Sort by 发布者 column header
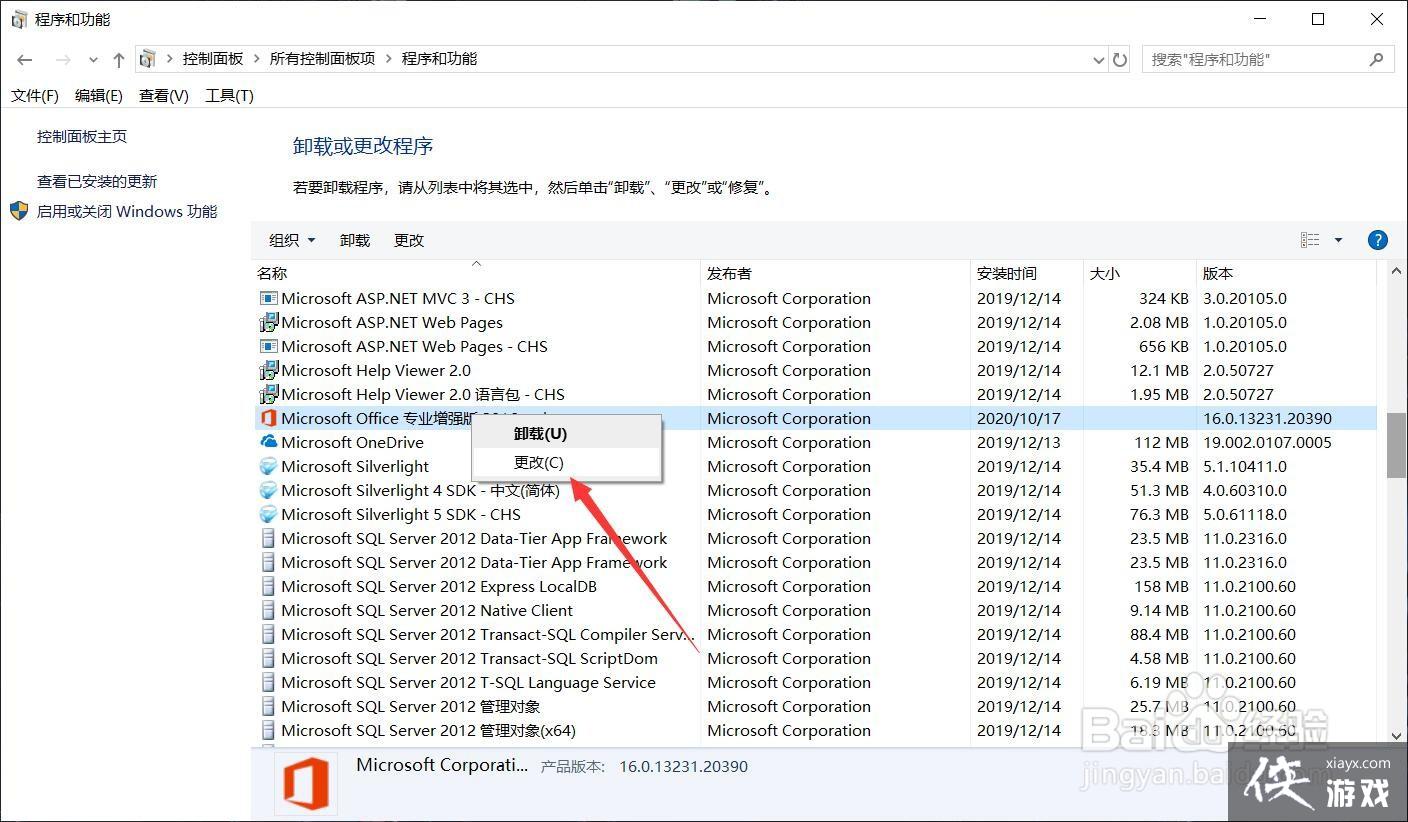This screenshot has width=1408, height=822. point(835,273)
